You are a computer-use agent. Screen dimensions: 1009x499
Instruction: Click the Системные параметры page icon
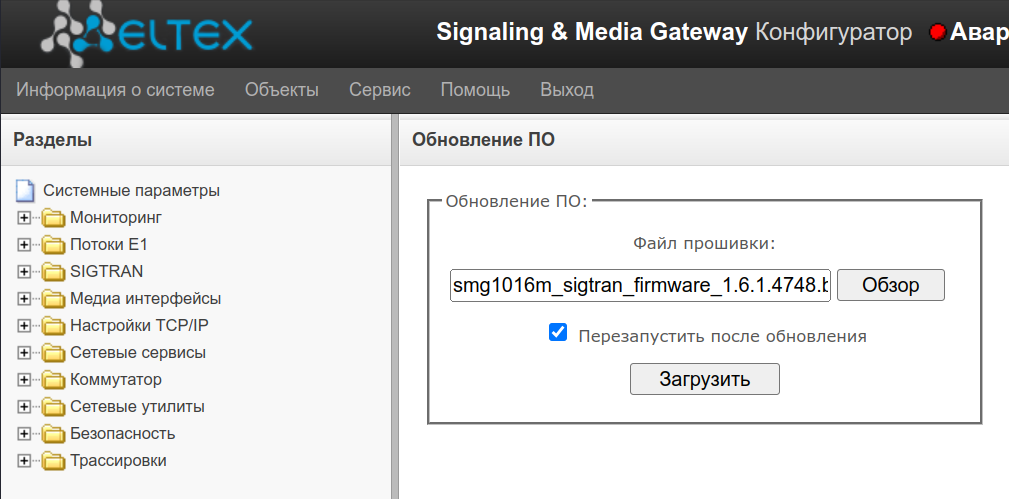point(25,191)
